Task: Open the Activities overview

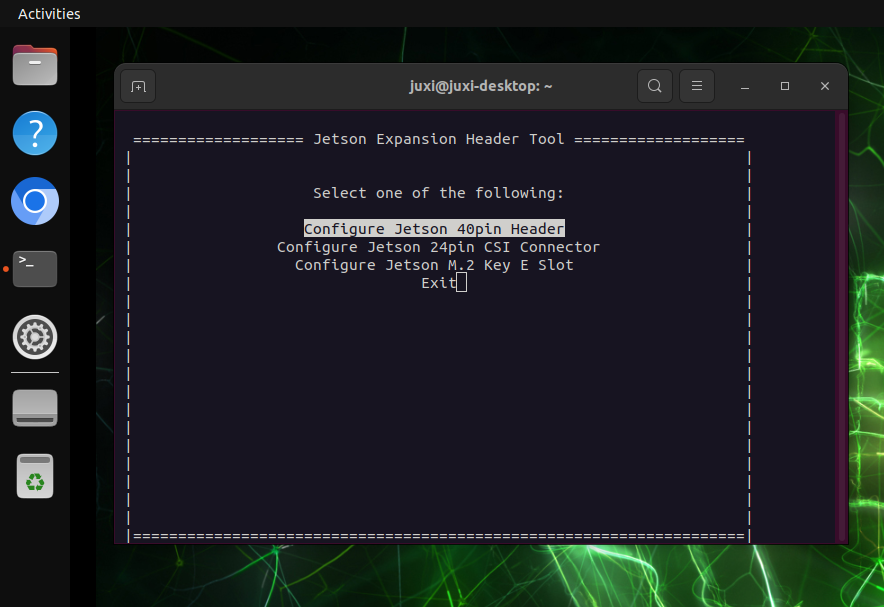Action: (x=49, y=14)
